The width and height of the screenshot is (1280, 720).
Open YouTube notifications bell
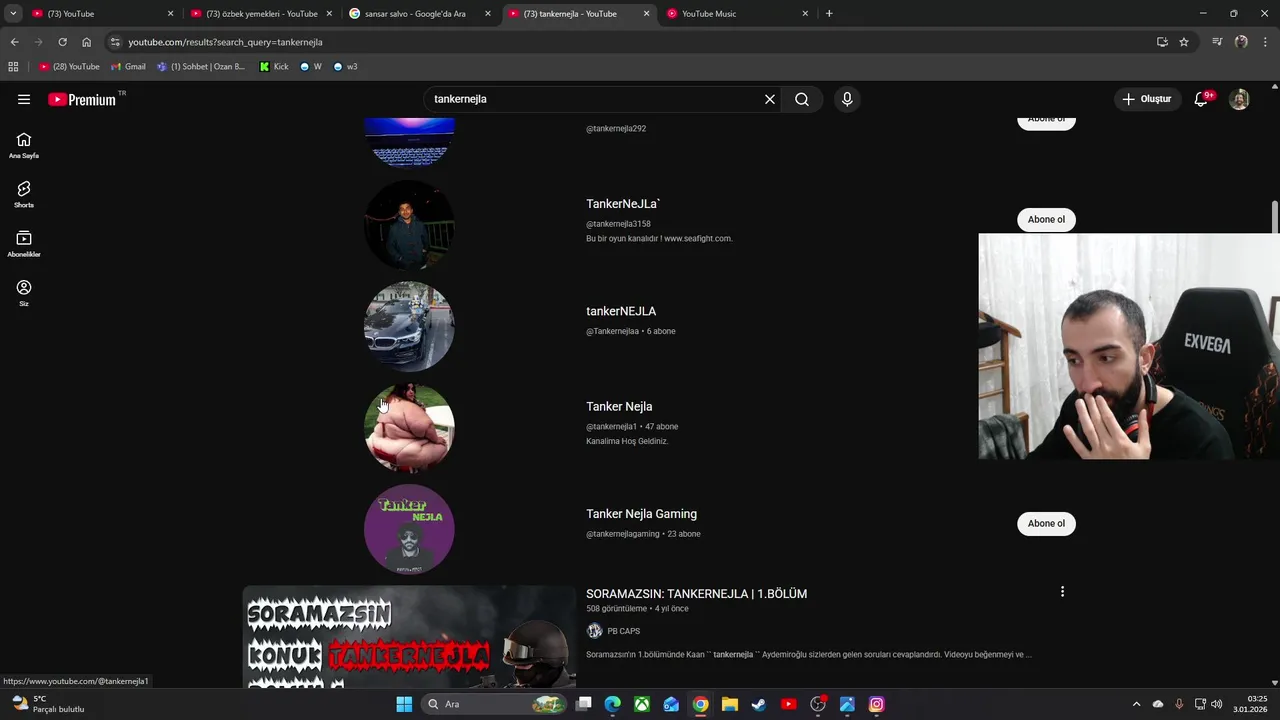[x=1201, y=99]
